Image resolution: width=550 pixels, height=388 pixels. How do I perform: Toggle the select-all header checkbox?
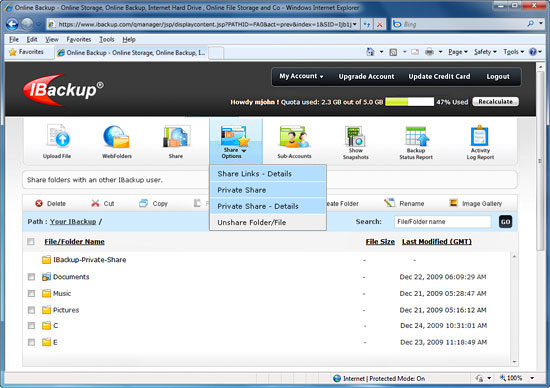(x=31, y=241)
